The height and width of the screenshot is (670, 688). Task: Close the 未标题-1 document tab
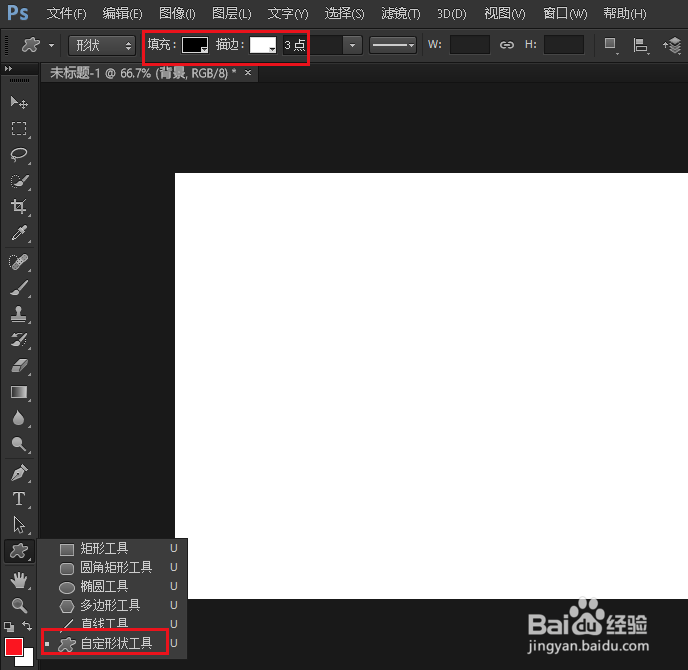248,72
